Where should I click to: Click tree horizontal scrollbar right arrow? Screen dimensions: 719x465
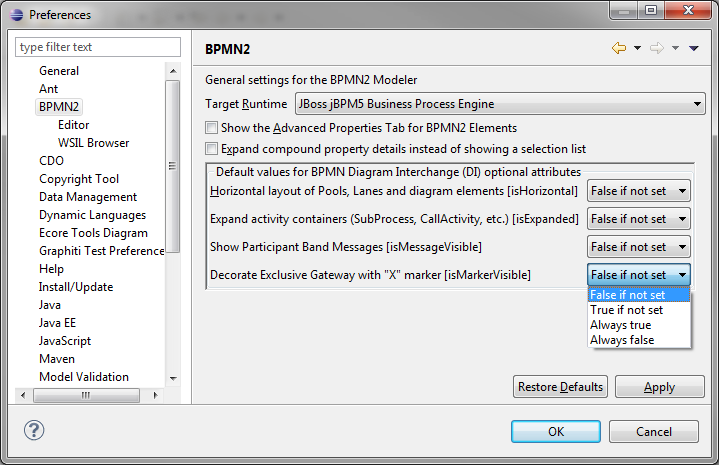click(155, 395)
